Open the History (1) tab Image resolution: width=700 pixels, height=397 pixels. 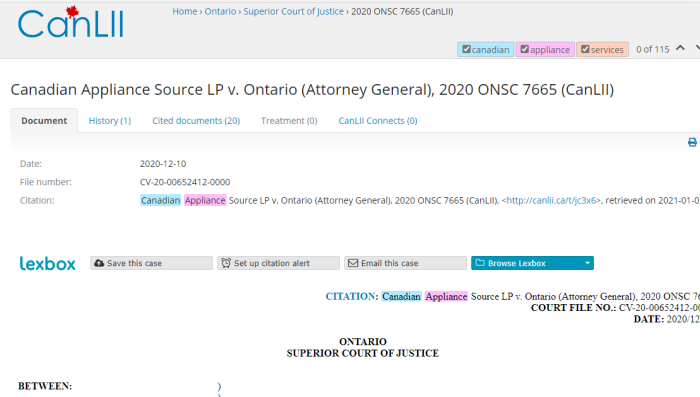tap(110, 121)
